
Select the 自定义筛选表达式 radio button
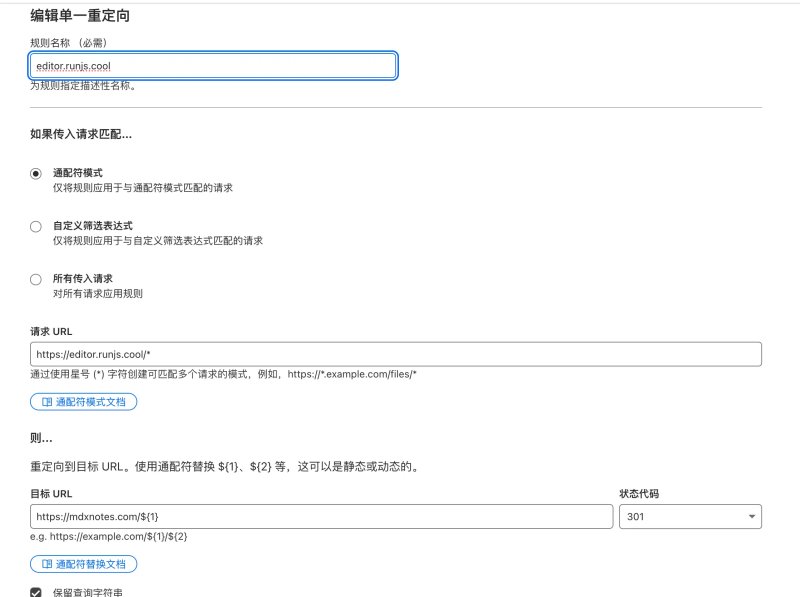click(x=36, y=227)
